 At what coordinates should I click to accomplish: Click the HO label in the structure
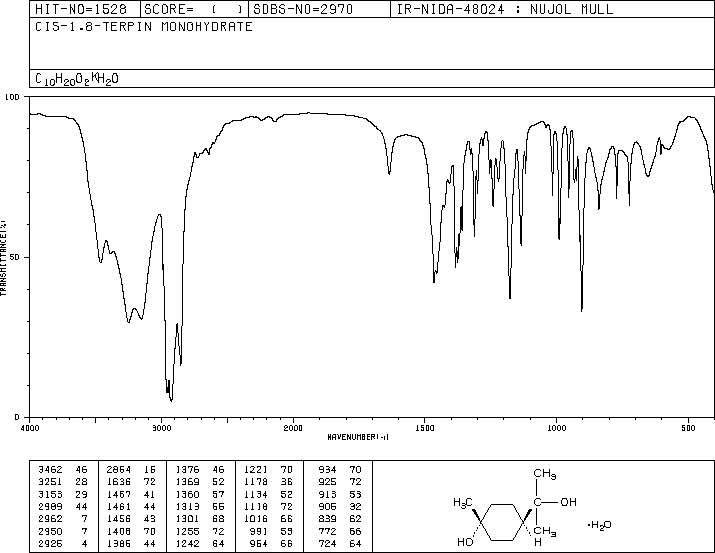click(465, 542)
